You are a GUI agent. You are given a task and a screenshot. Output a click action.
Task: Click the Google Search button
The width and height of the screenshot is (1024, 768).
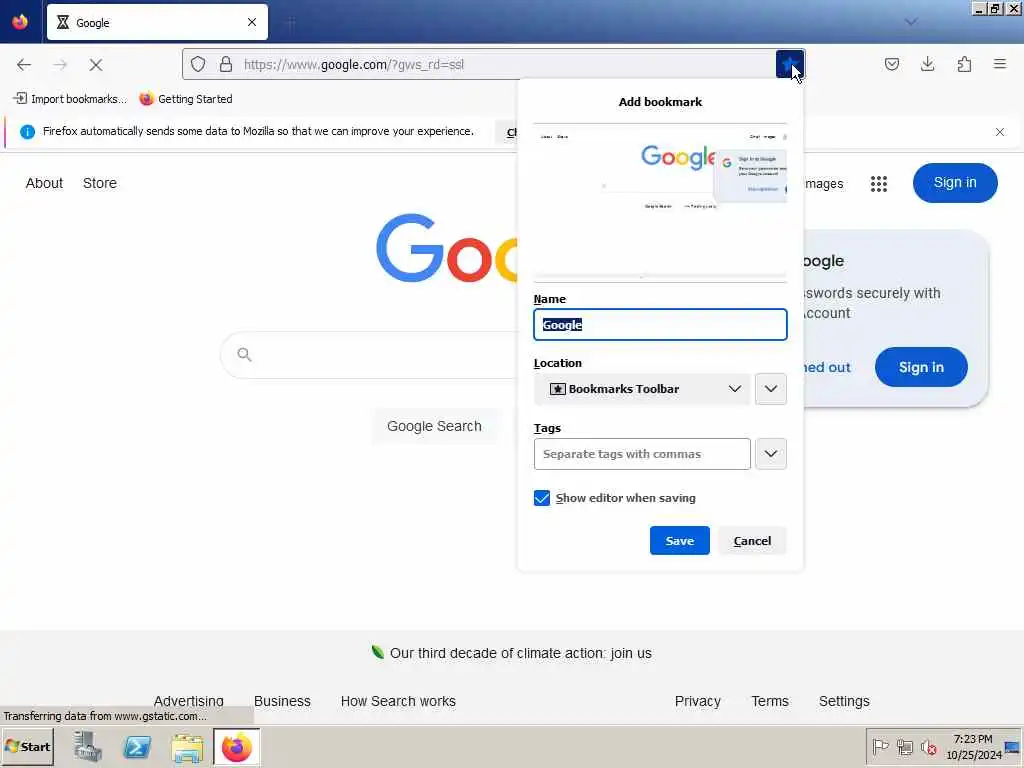(x=434, y=426)
